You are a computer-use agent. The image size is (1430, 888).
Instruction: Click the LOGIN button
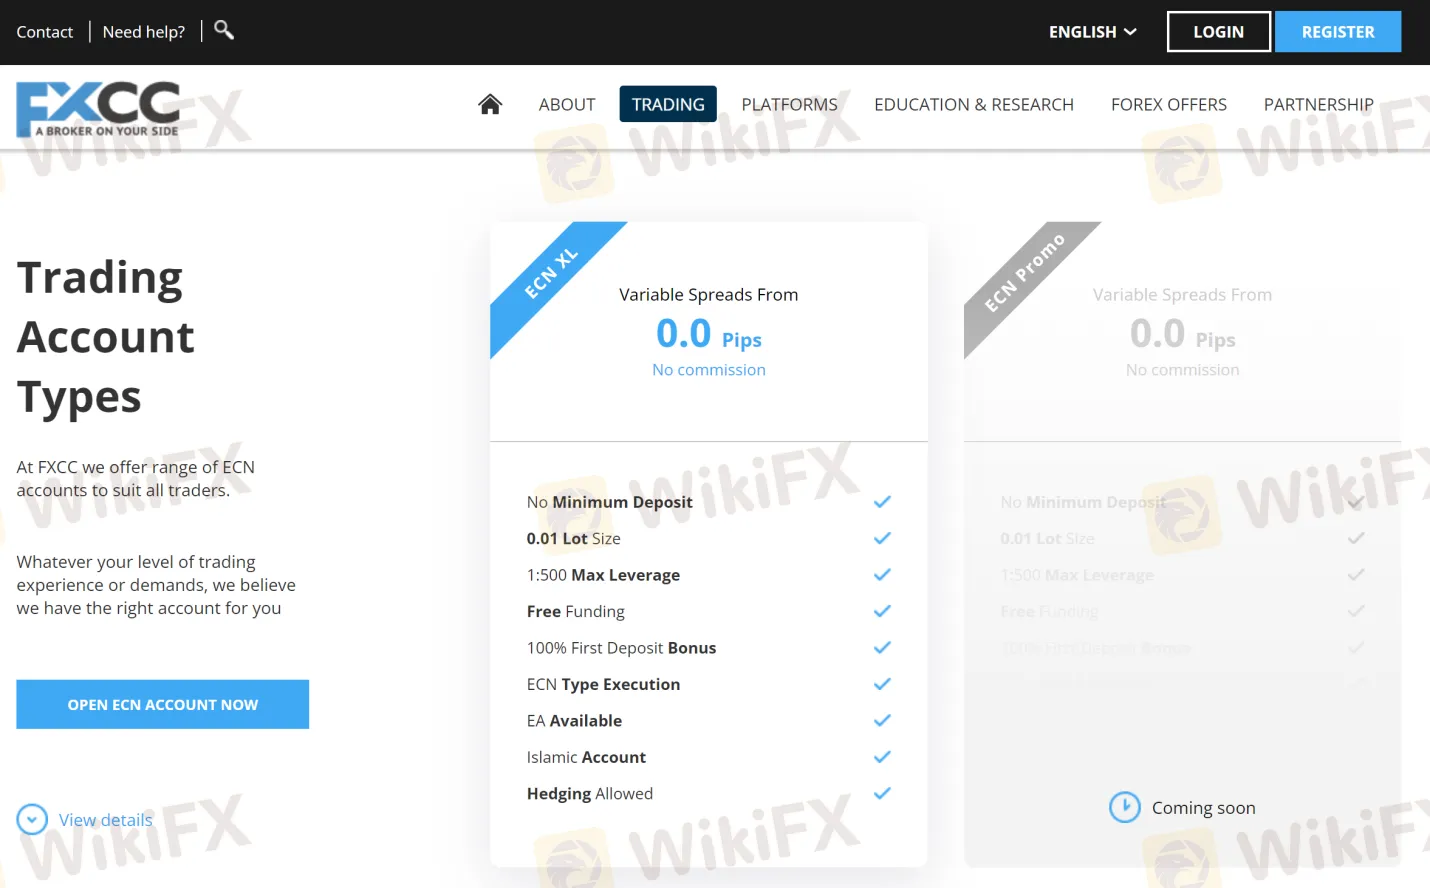coord(1219,32)
